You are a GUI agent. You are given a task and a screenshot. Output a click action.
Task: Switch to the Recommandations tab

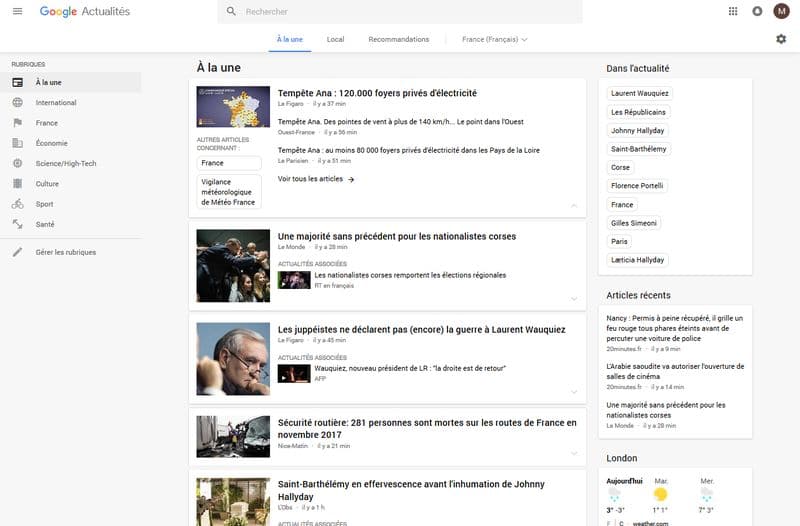click(398, 39)
